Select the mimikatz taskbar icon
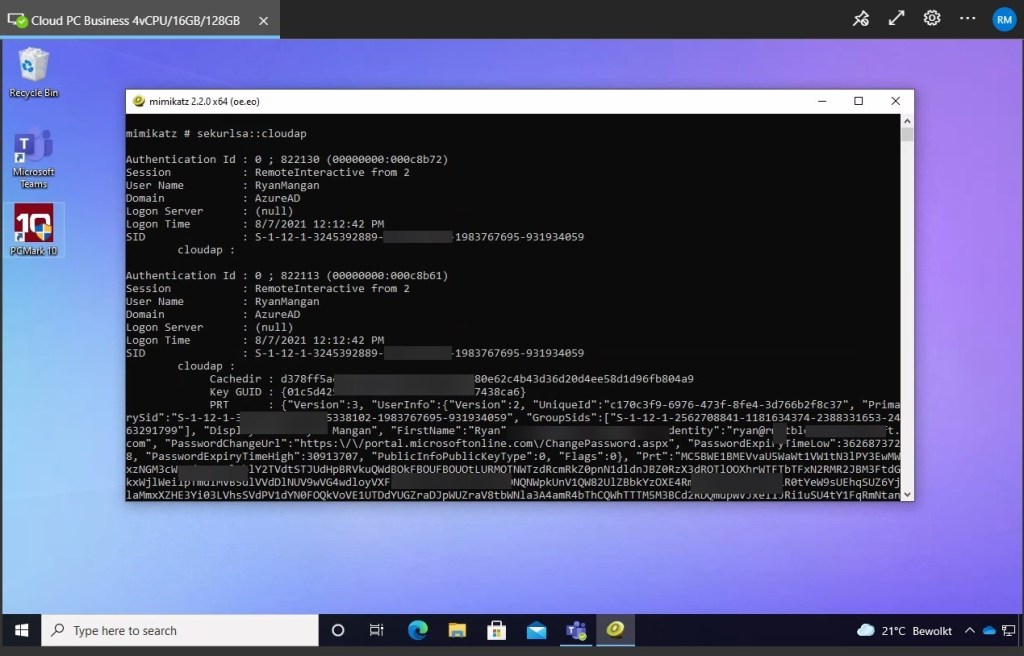The width and height of the screenshot is (1024, 656). tap(615, 631)
